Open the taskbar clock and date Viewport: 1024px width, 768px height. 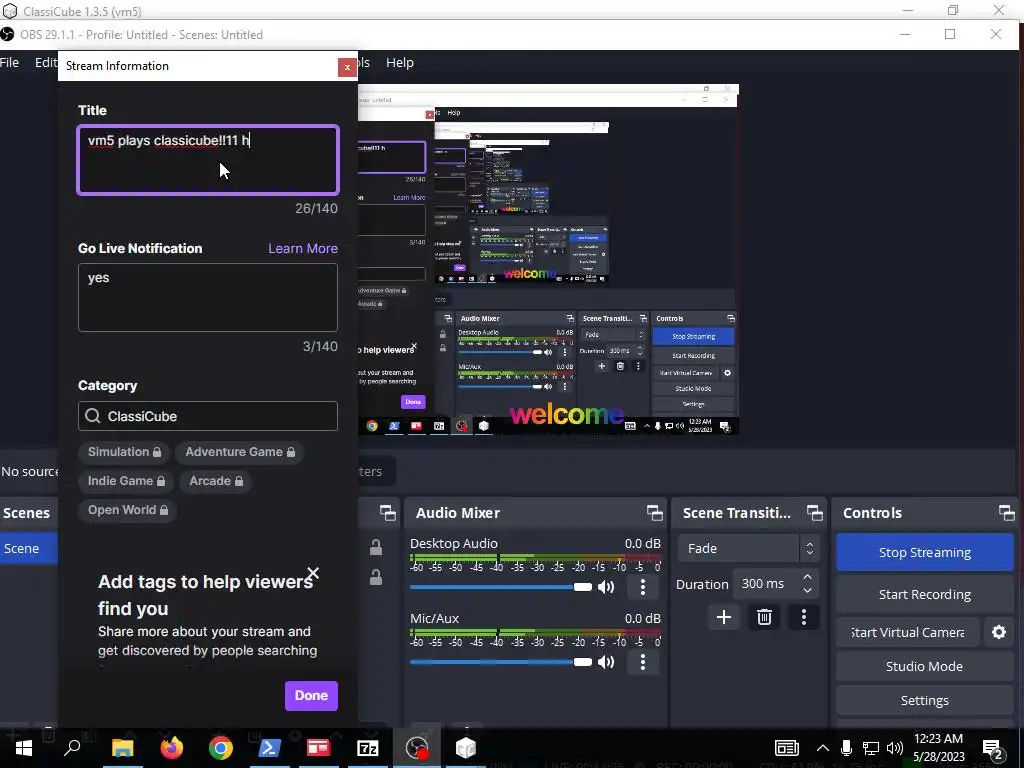coord(938,748)
